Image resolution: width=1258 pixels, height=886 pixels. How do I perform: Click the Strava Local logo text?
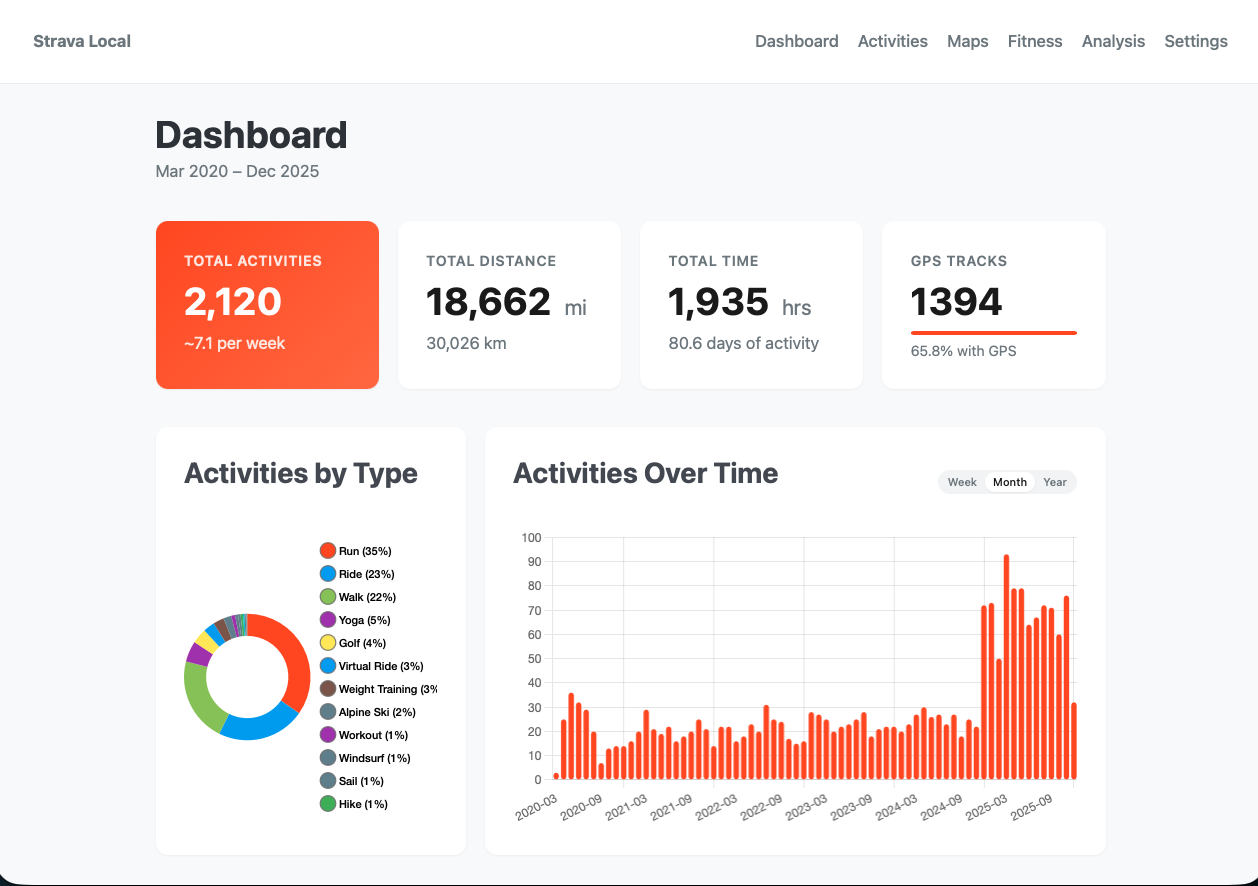click(x=82, y=41)
